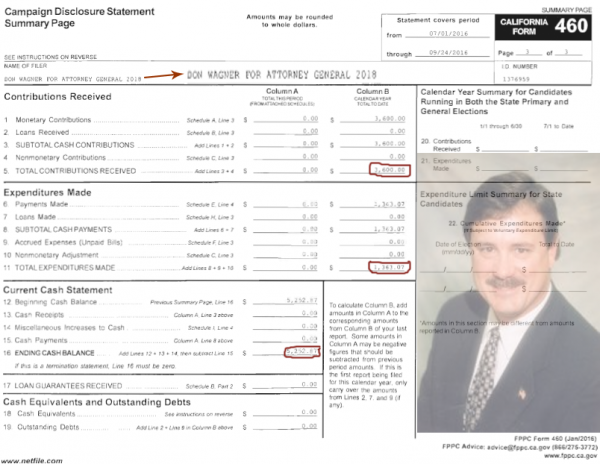Select the "Cash Receipts" line label
Image resolution: width=600 pixels, height=464 pixels.
pyautogui.click(x=39, y=315)
